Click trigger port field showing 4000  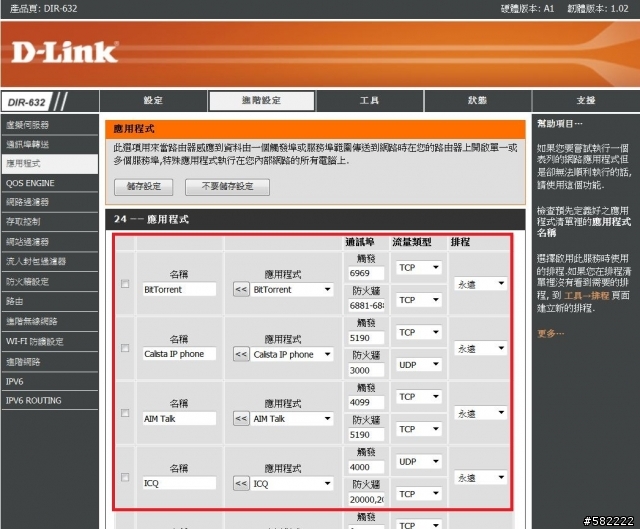[366, 467]
